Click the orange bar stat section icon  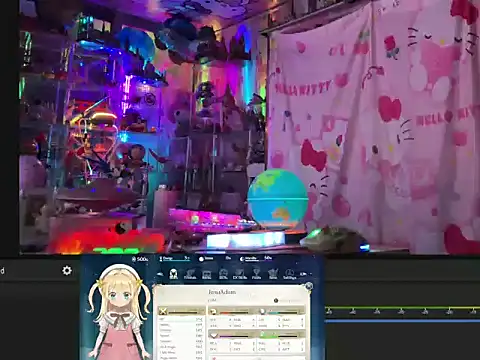click(x=213, y=312)
